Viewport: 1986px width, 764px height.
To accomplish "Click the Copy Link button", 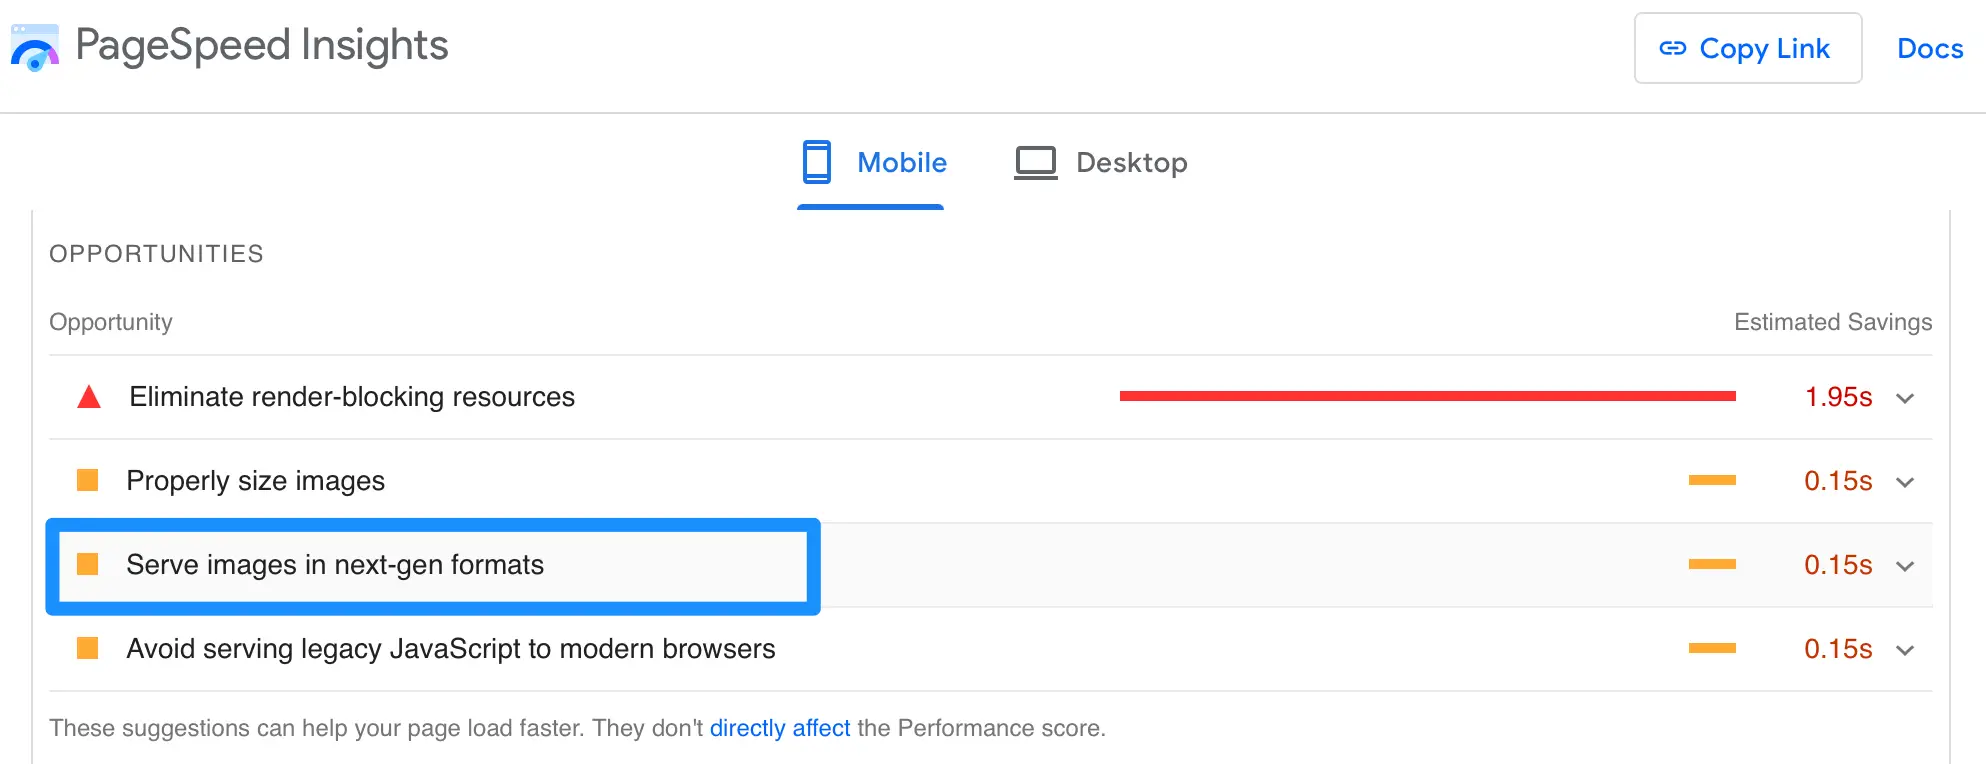I will coord(1748,48).
